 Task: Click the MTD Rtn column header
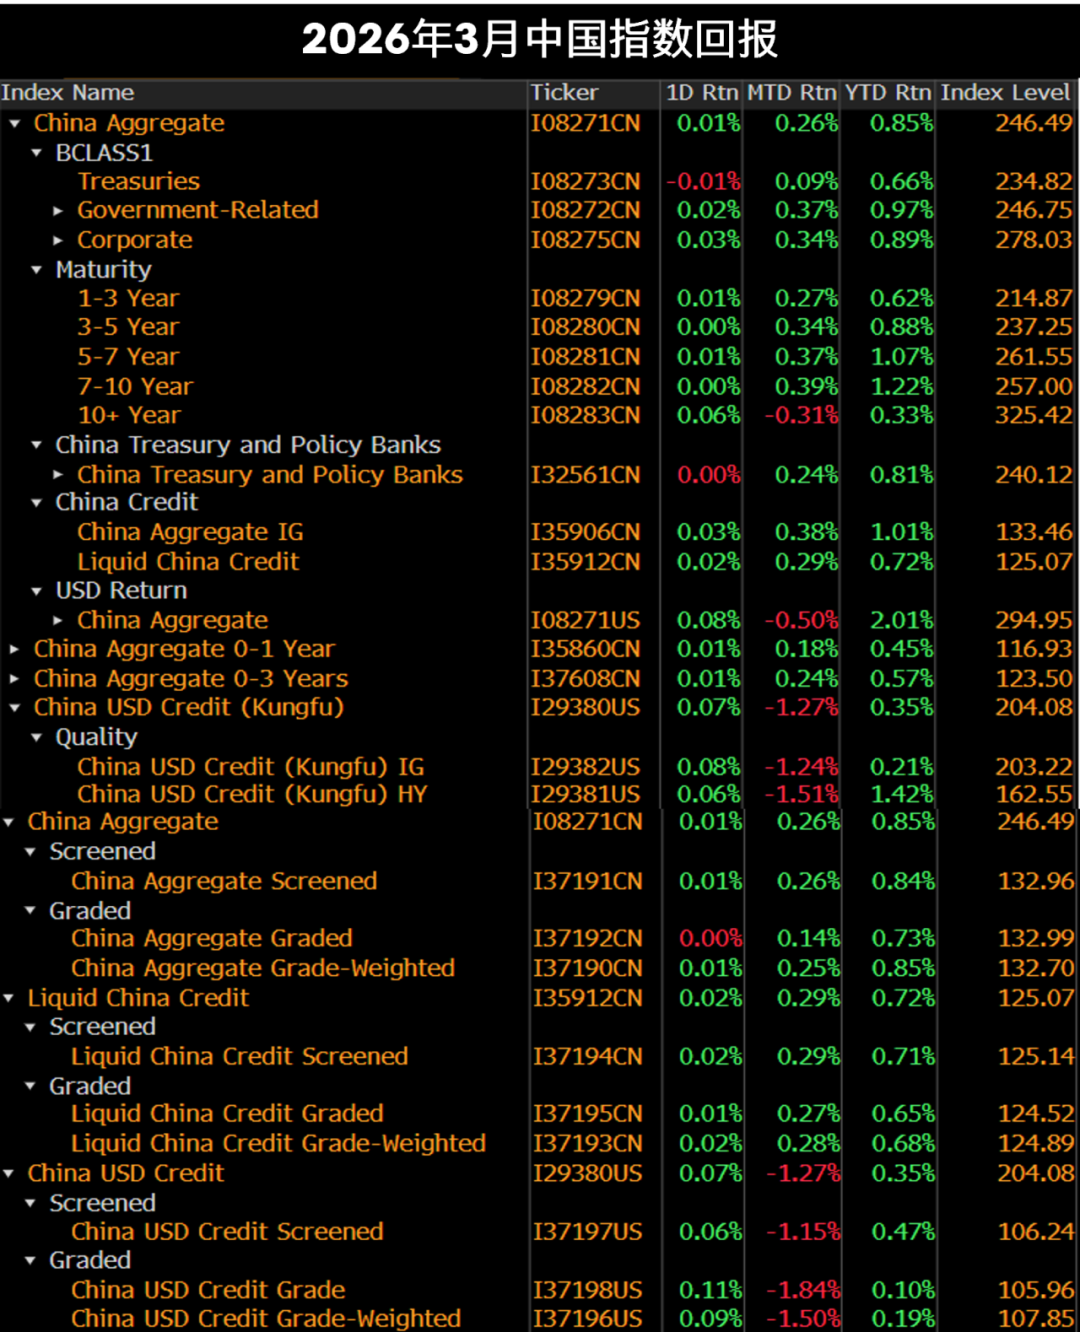(x=791, y=93)
